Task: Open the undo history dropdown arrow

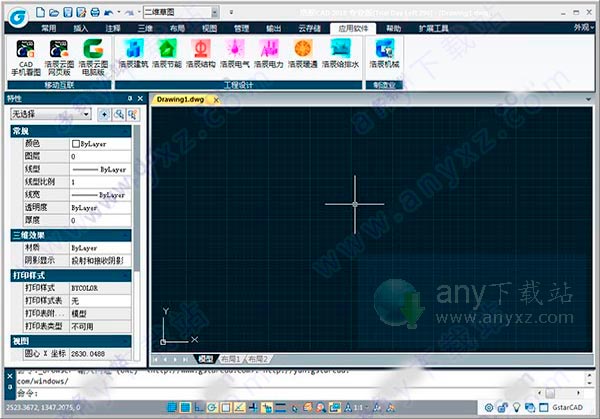Action: pyautogui.click(x=119, y=13)
